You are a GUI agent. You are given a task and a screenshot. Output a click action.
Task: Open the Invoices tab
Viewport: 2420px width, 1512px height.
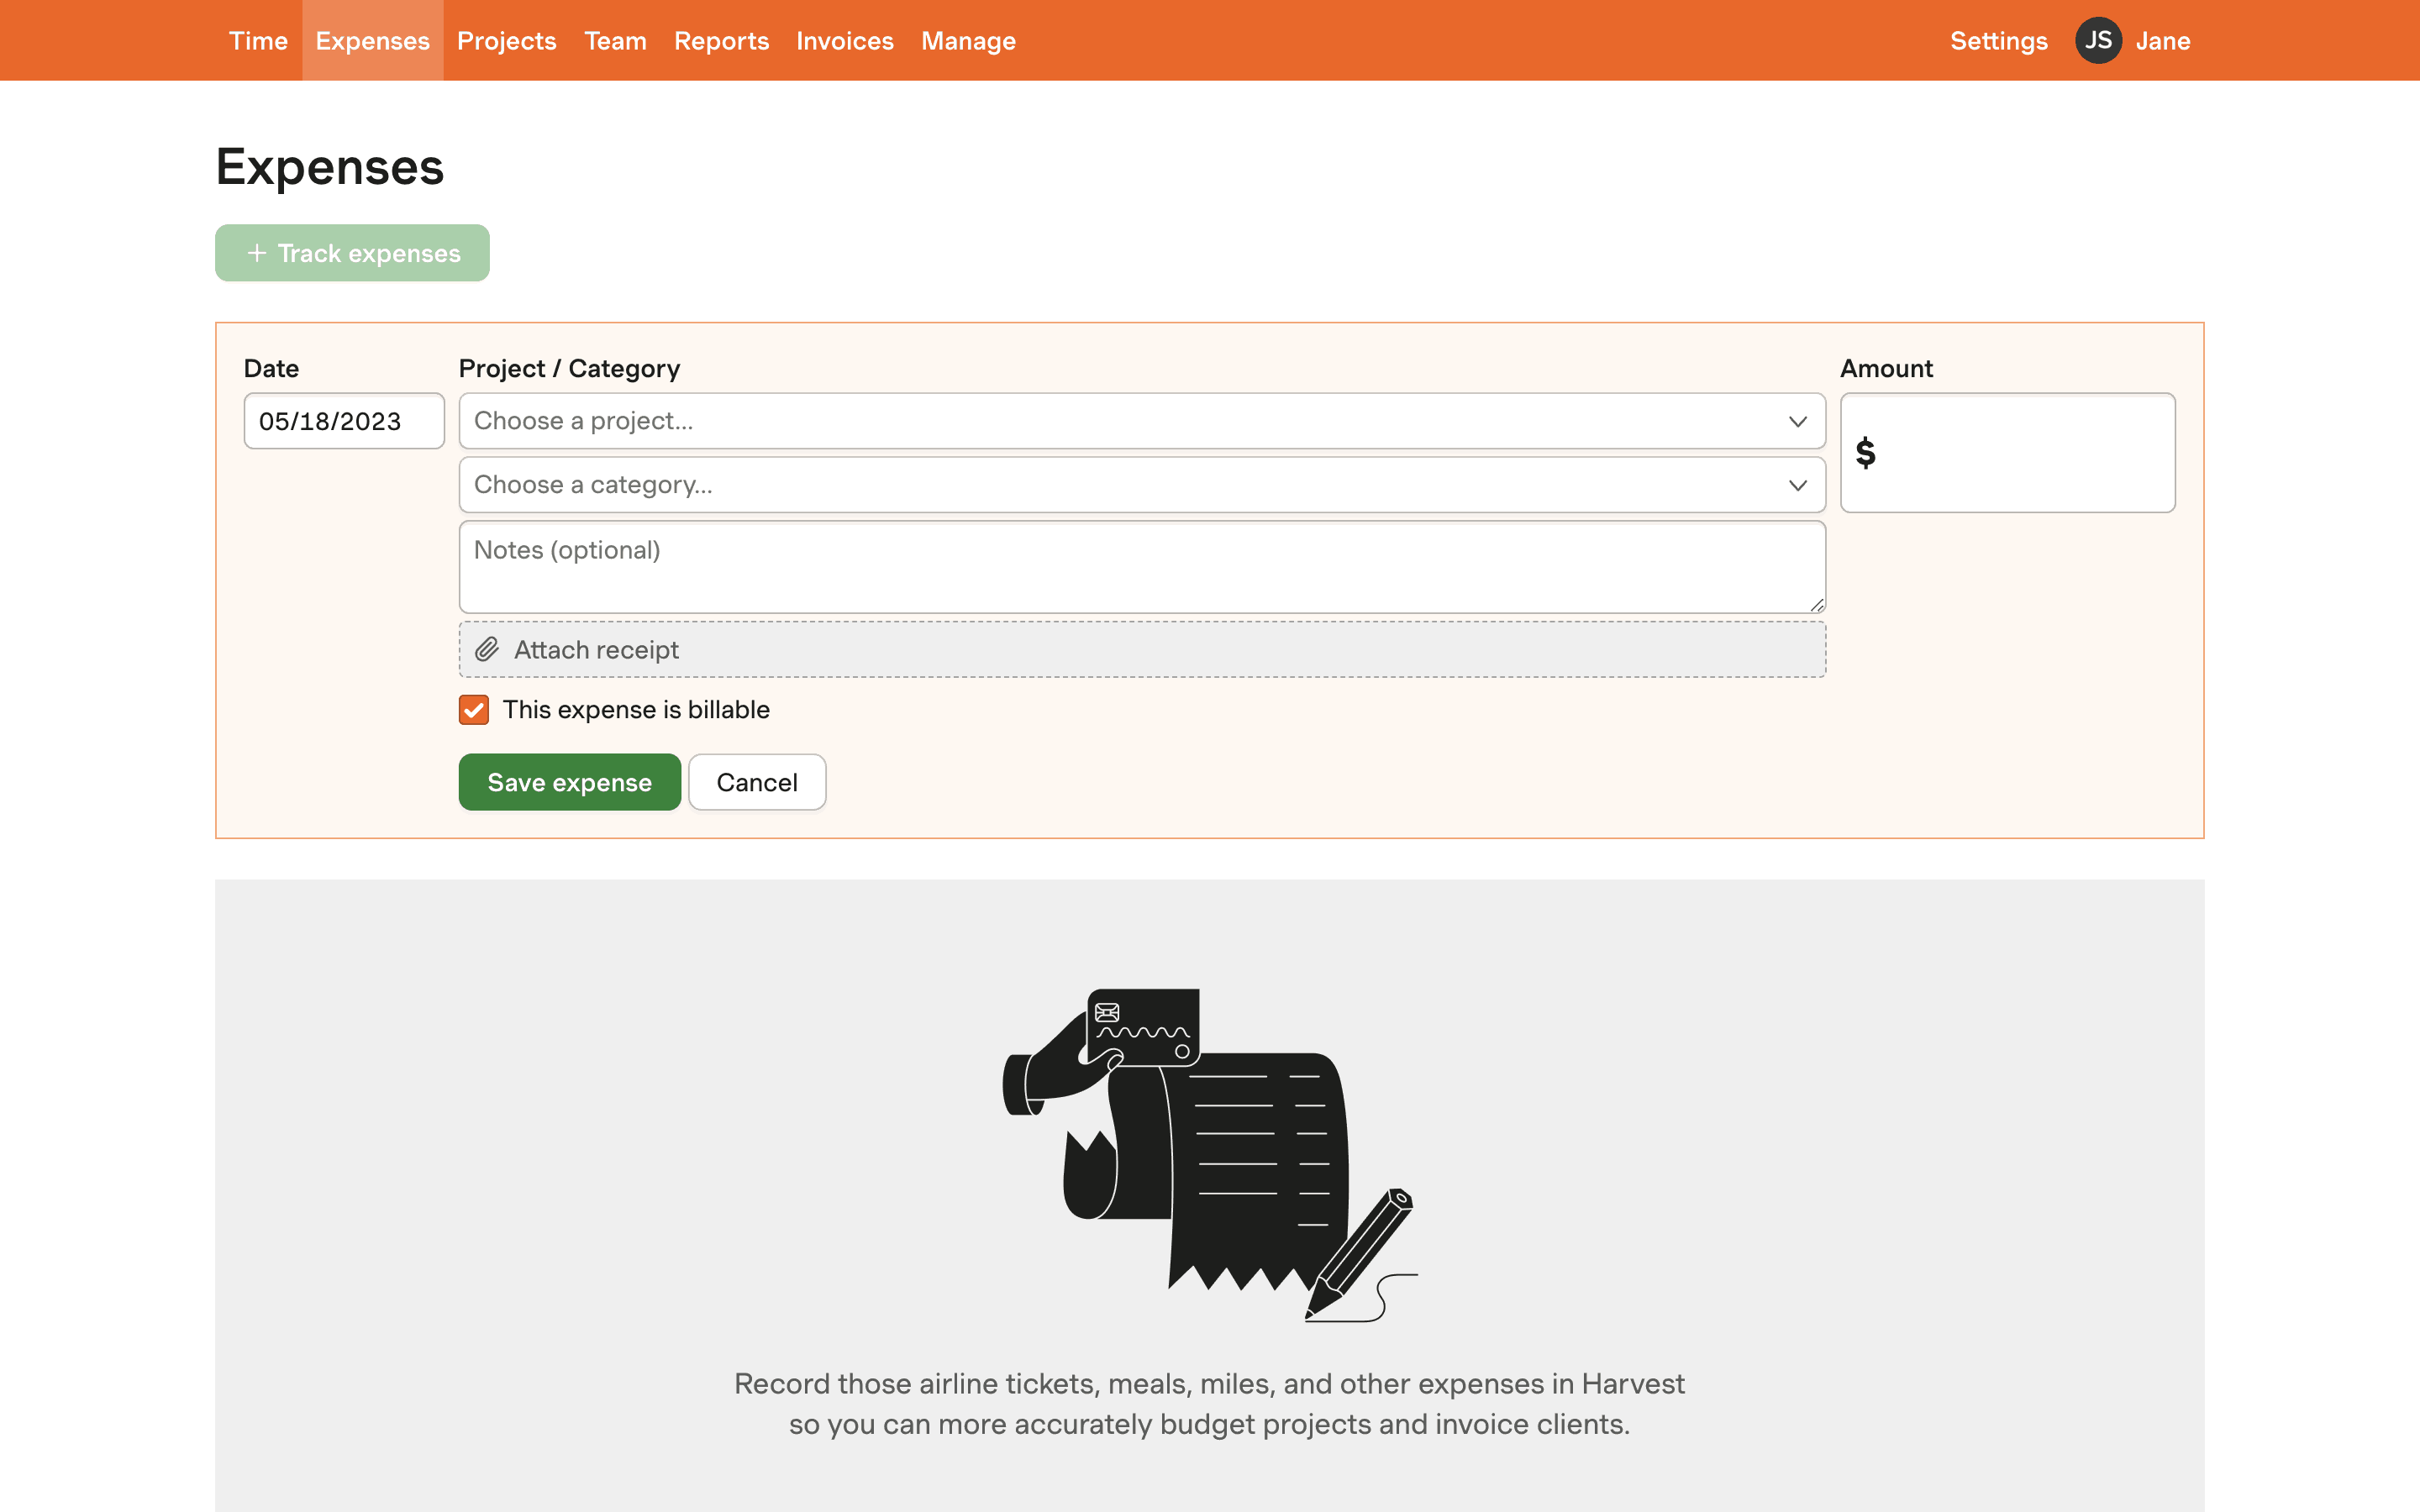[x=844, y=41]
